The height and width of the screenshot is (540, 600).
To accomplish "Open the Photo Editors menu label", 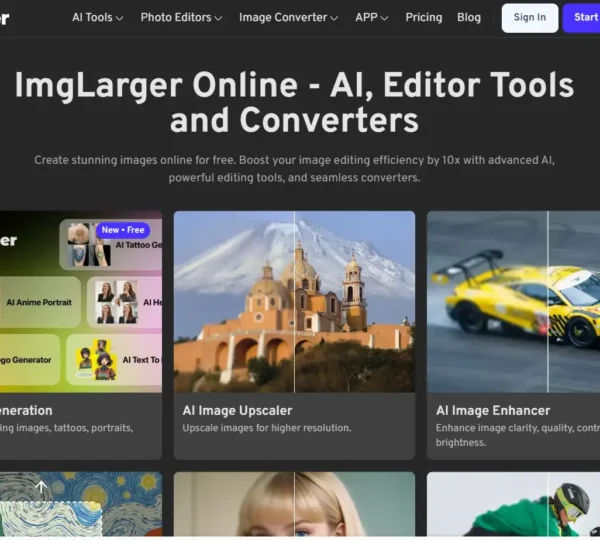I will pos(176,18).
